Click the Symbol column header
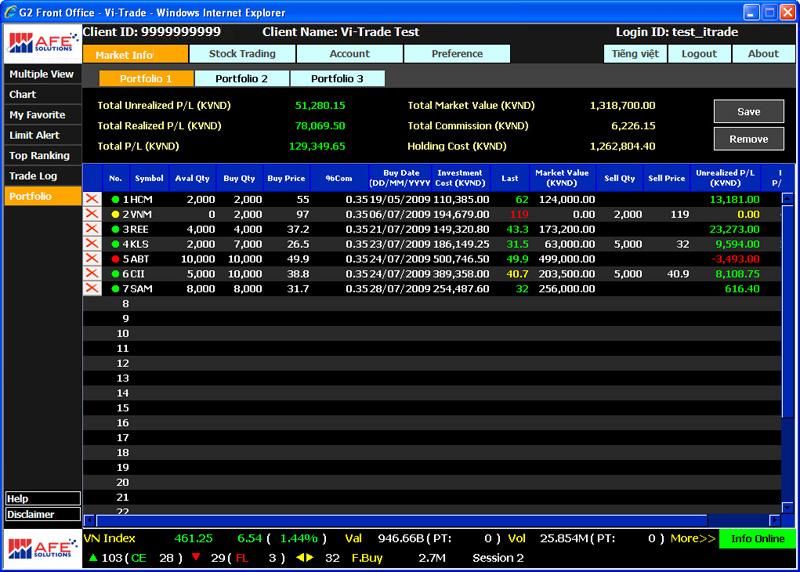Image resolution: width=800 pixels, height=572 pixels. [149, 178]
